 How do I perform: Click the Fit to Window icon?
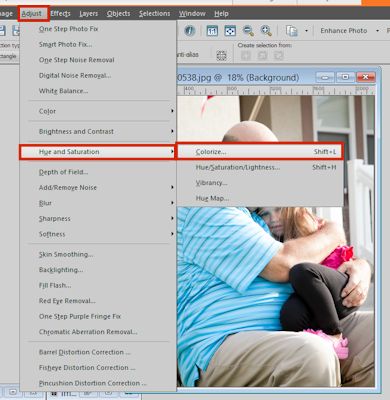230,31
